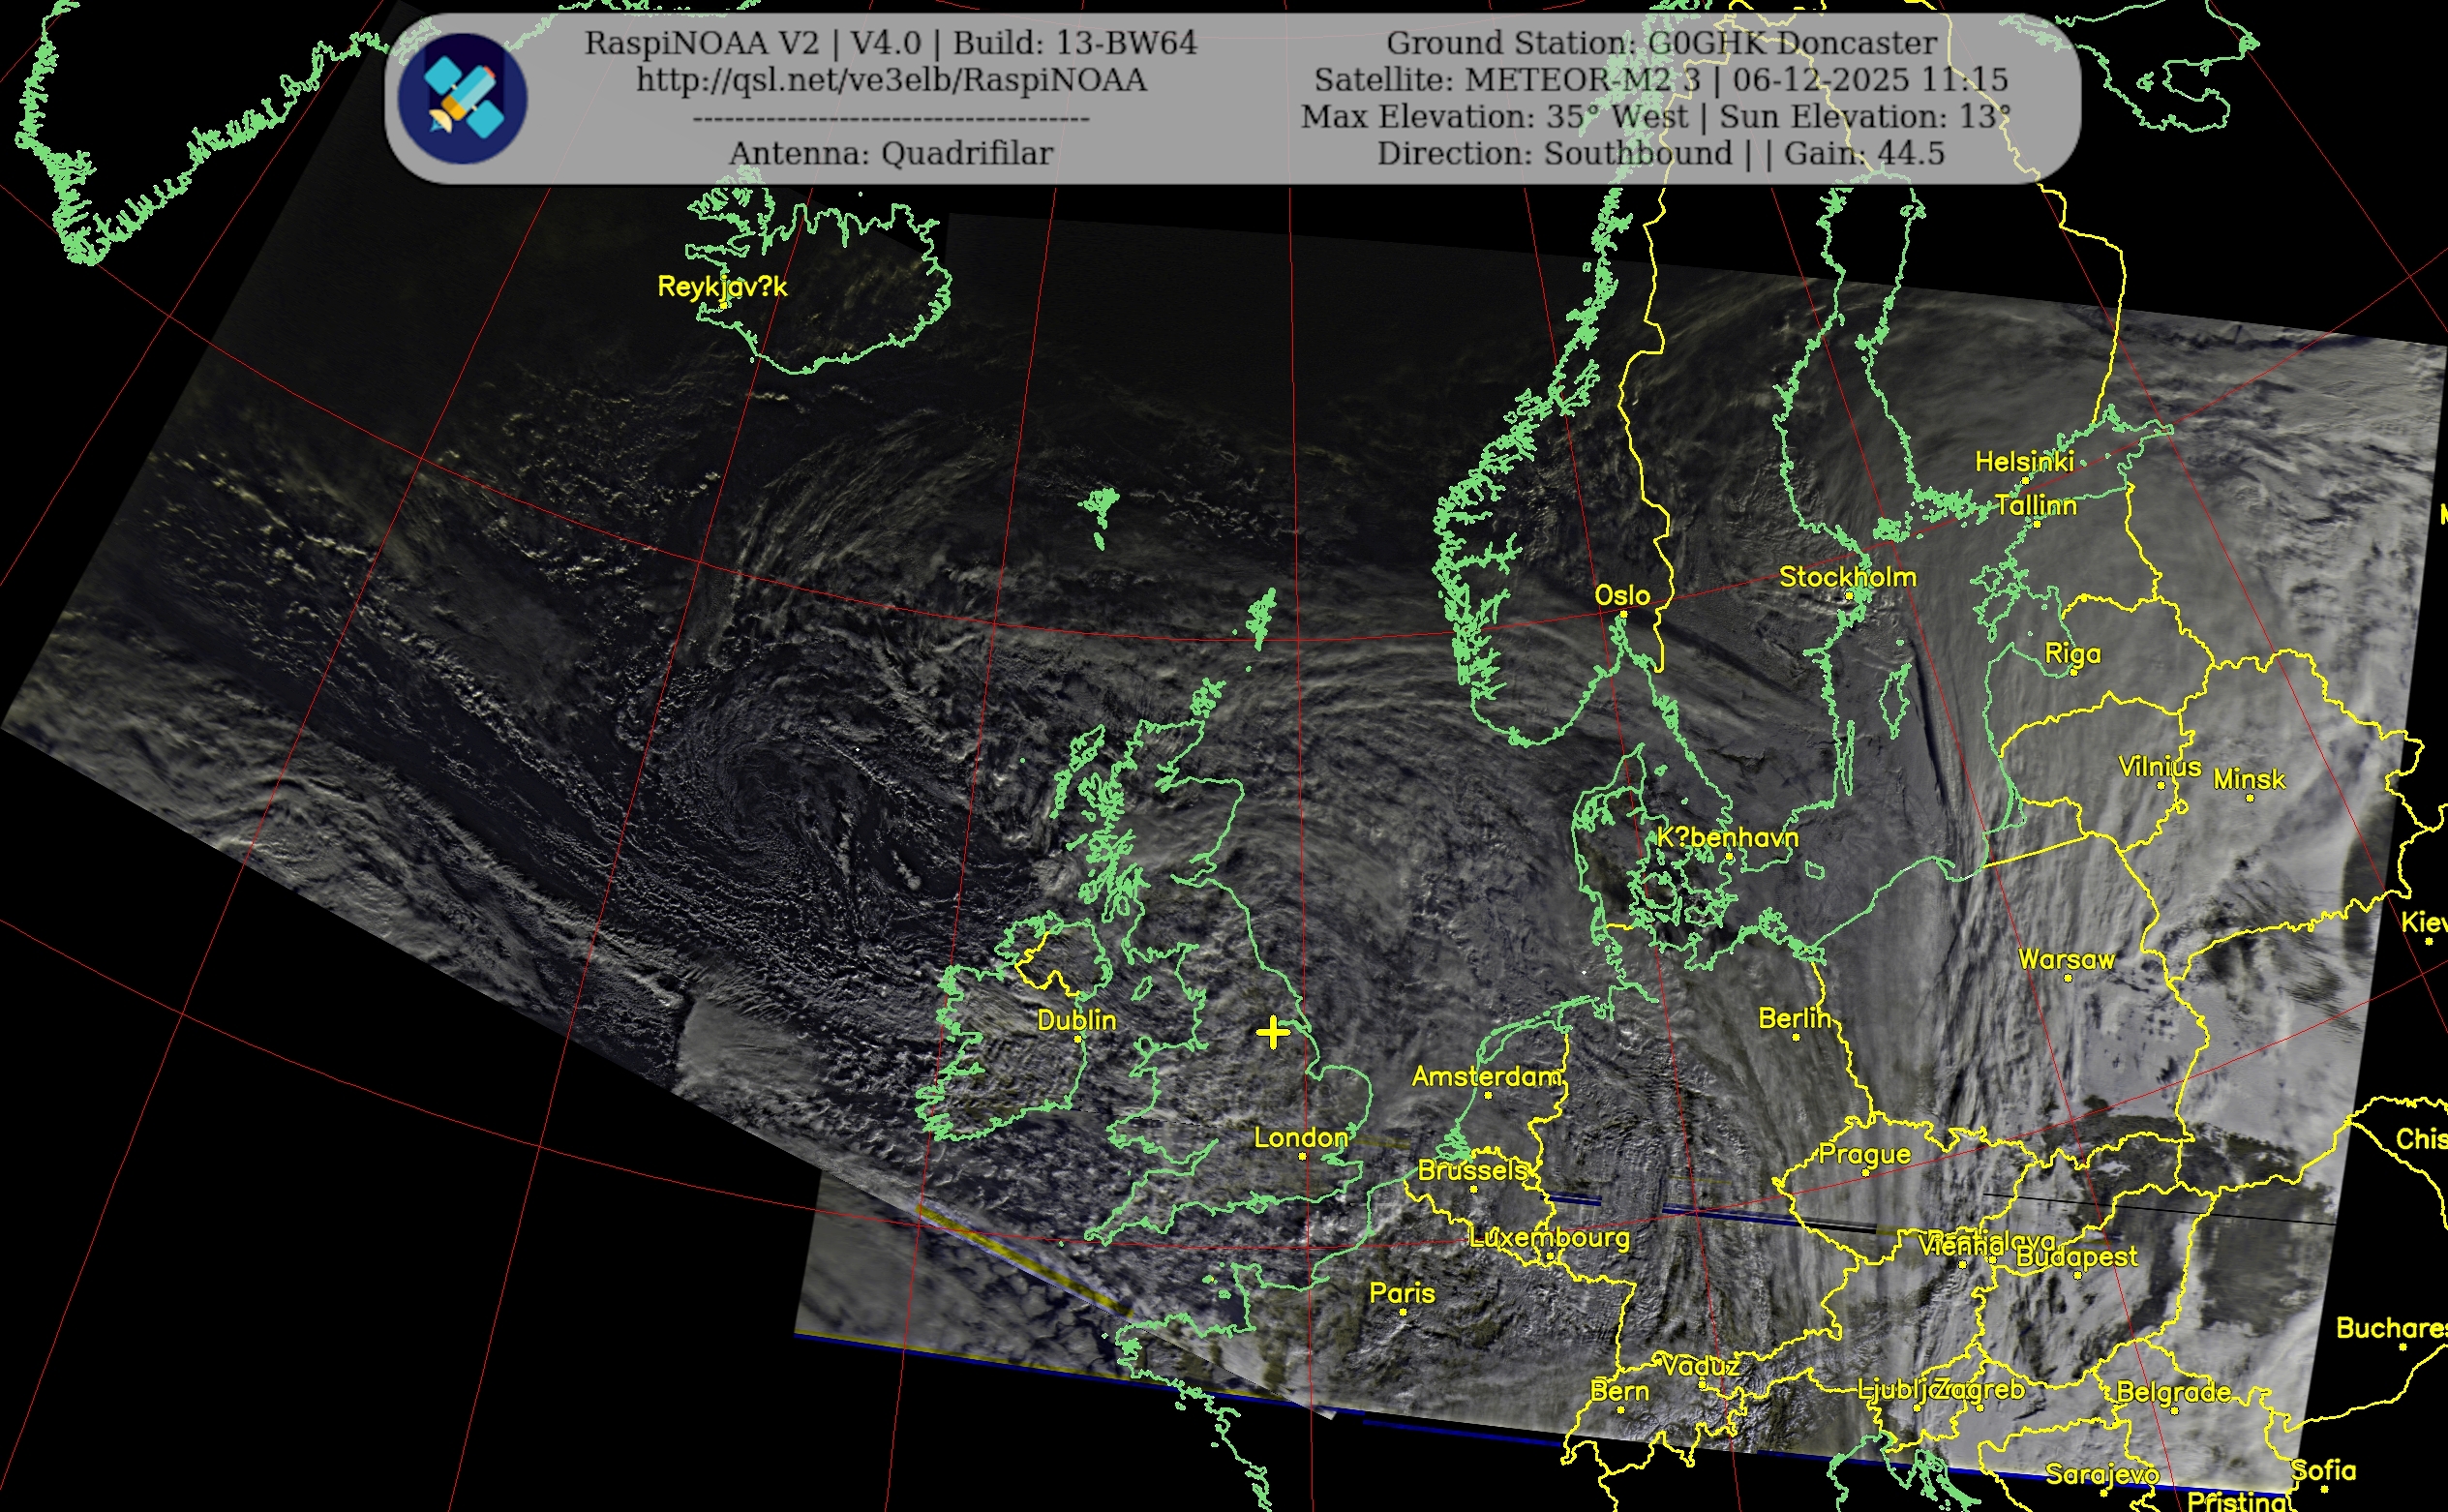Click the Paris city label
2448x1512 pixels.
(1401, 1294)
